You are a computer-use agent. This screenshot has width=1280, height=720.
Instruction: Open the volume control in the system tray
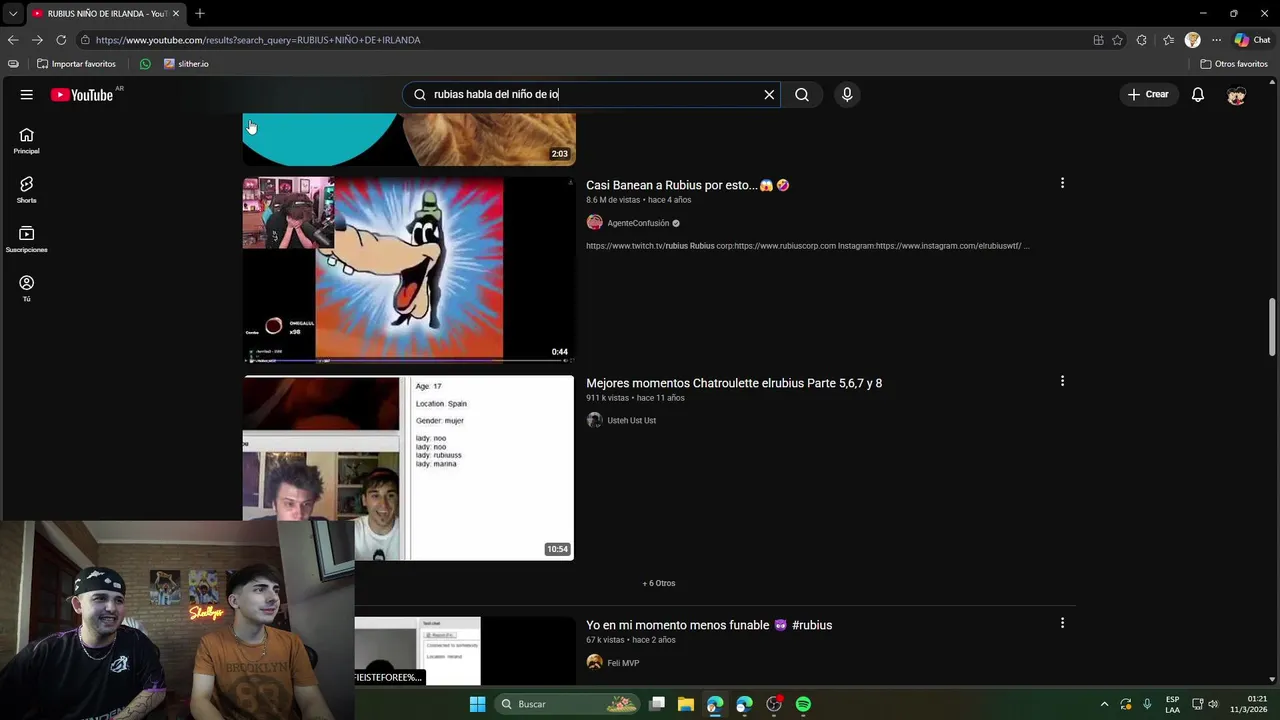pos(1213,704)
